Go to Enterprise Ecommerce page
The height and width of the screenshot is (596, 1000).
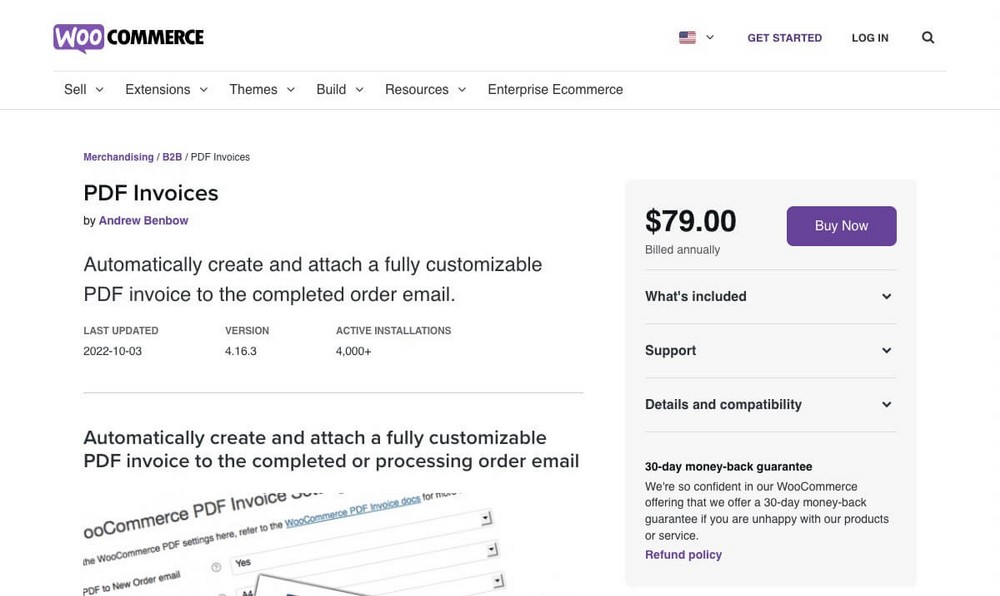pos(555,89)
